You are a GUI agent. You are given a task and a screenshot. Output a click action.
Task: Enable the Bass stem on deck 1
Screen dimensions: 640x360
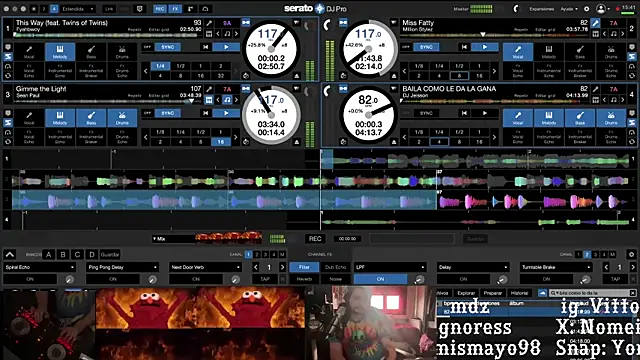(91, 52)
